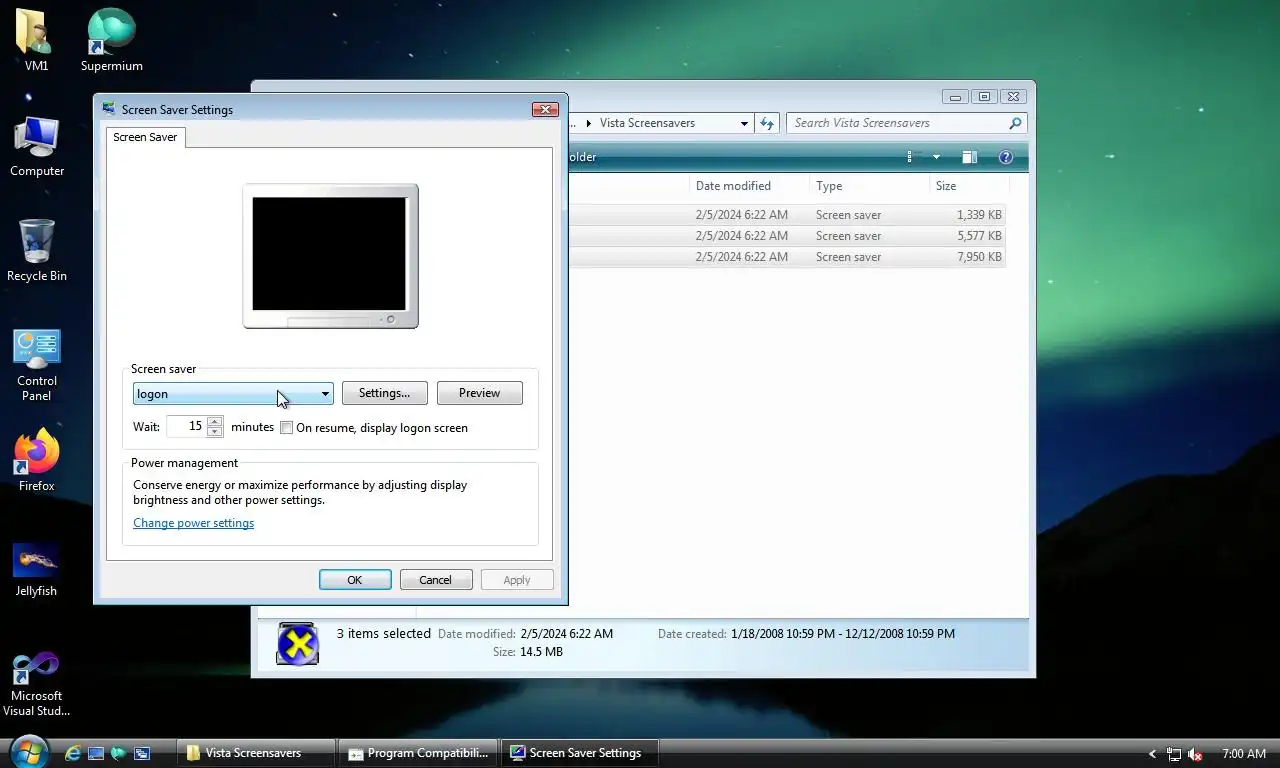The height and width of the screenshot is (768, 1280).
Task: Select the file row sized 7,950 KB
Action: click(x=787, y=257)
